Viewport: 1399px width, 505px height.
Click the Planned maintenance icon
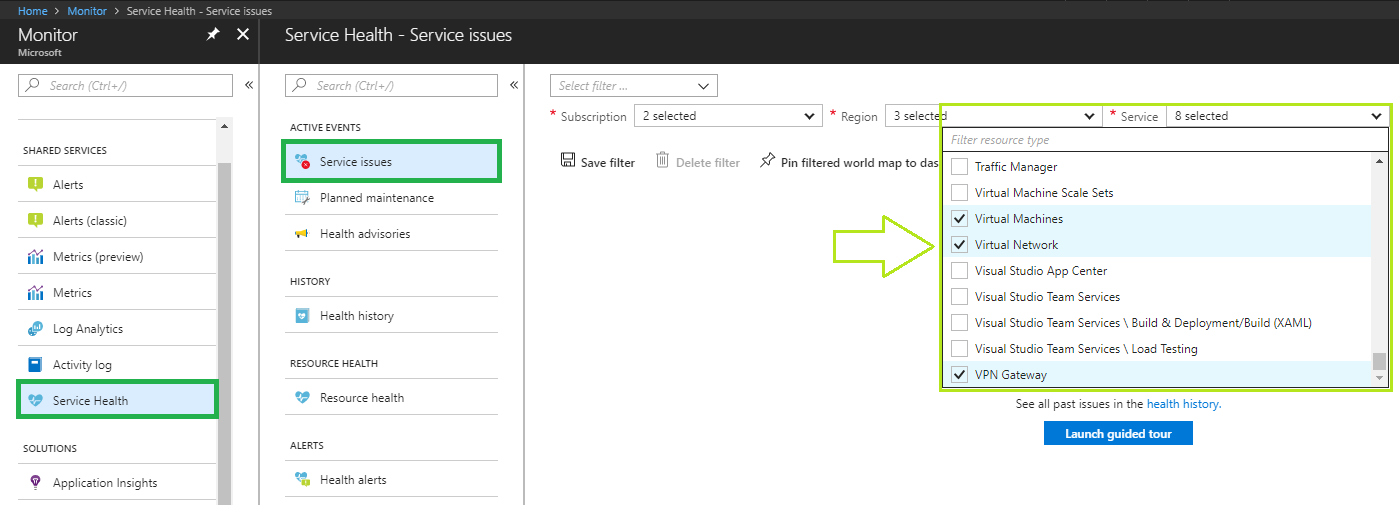coord(302,198)
